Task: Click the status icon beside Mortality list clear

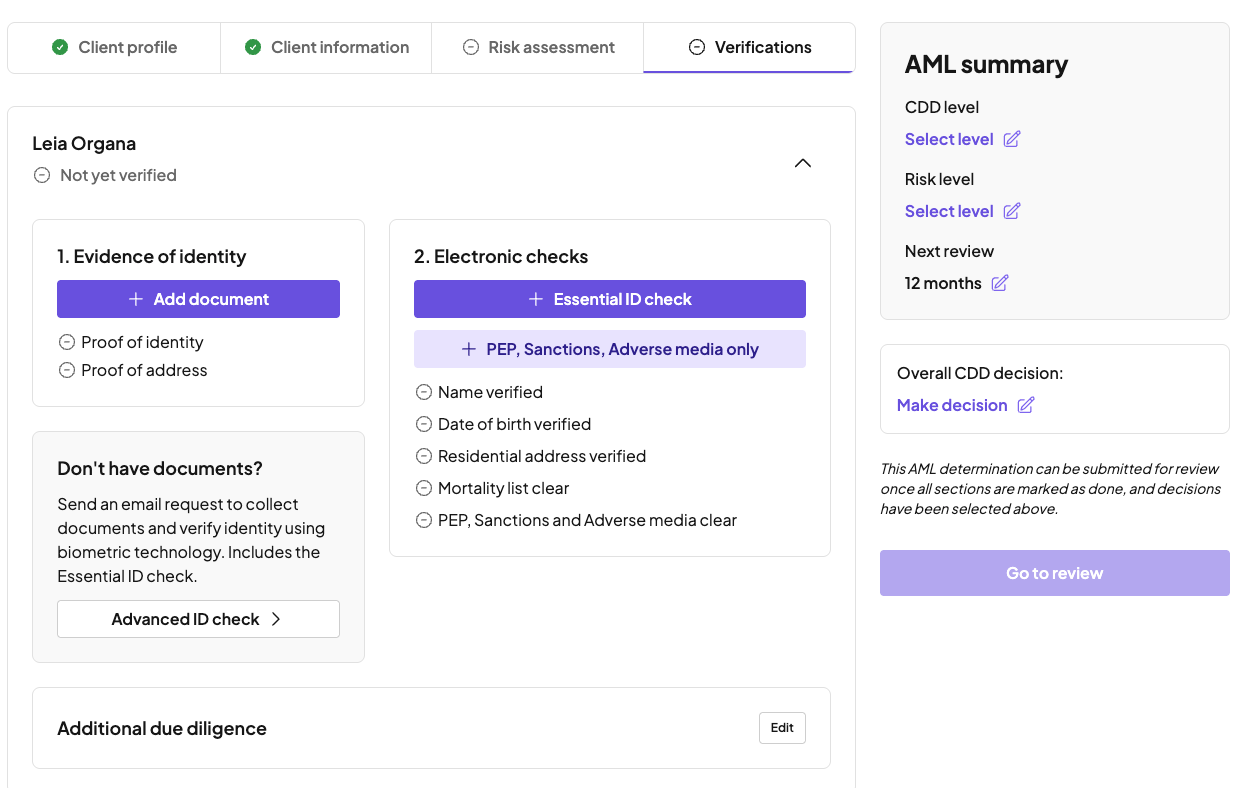Action: click(424, 489)
